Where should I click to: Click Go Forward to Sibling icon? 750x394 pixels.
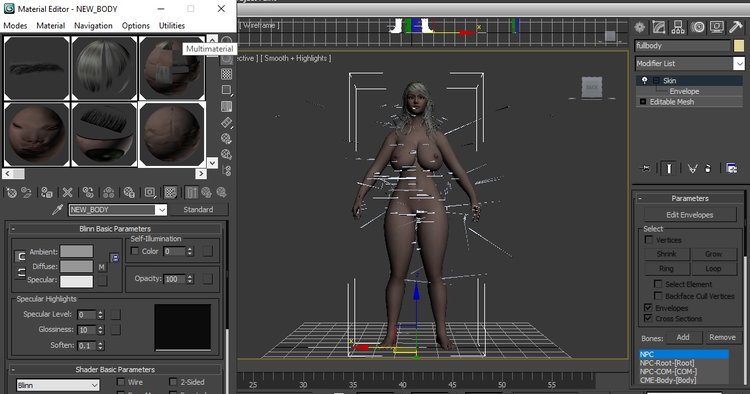pyautogui.click(x=221, y=193)
